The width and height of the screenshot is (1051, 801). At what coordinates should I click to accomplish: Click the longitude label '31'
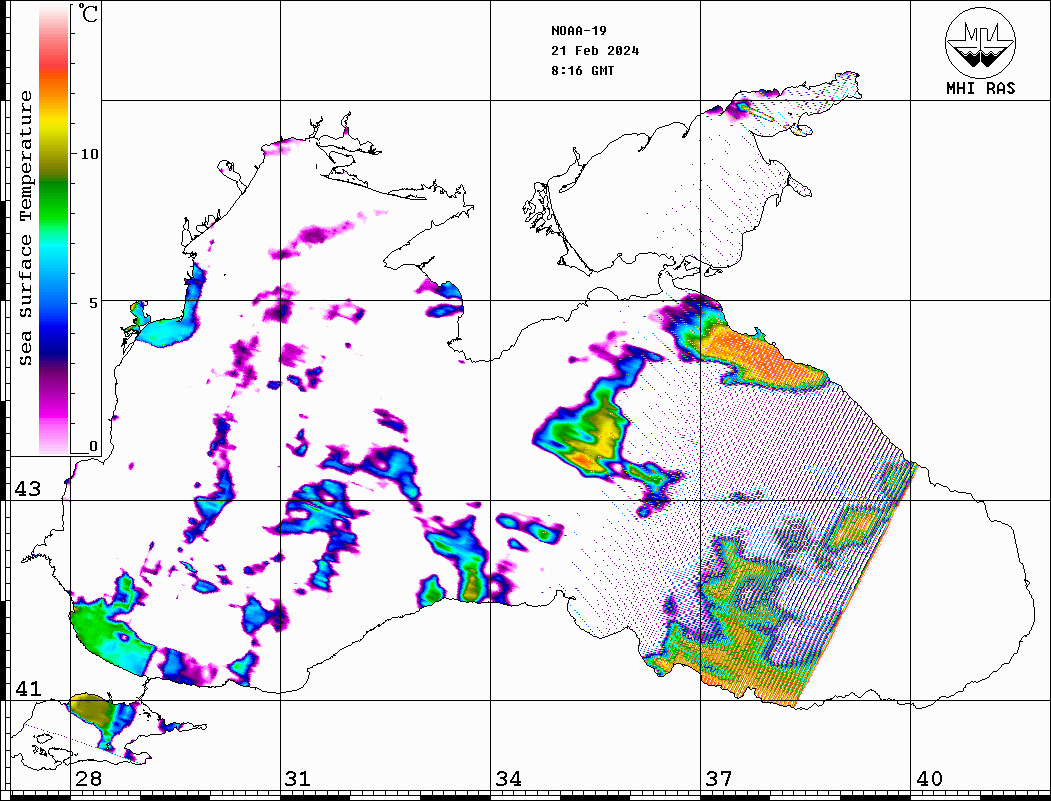[x=298, y=779]
